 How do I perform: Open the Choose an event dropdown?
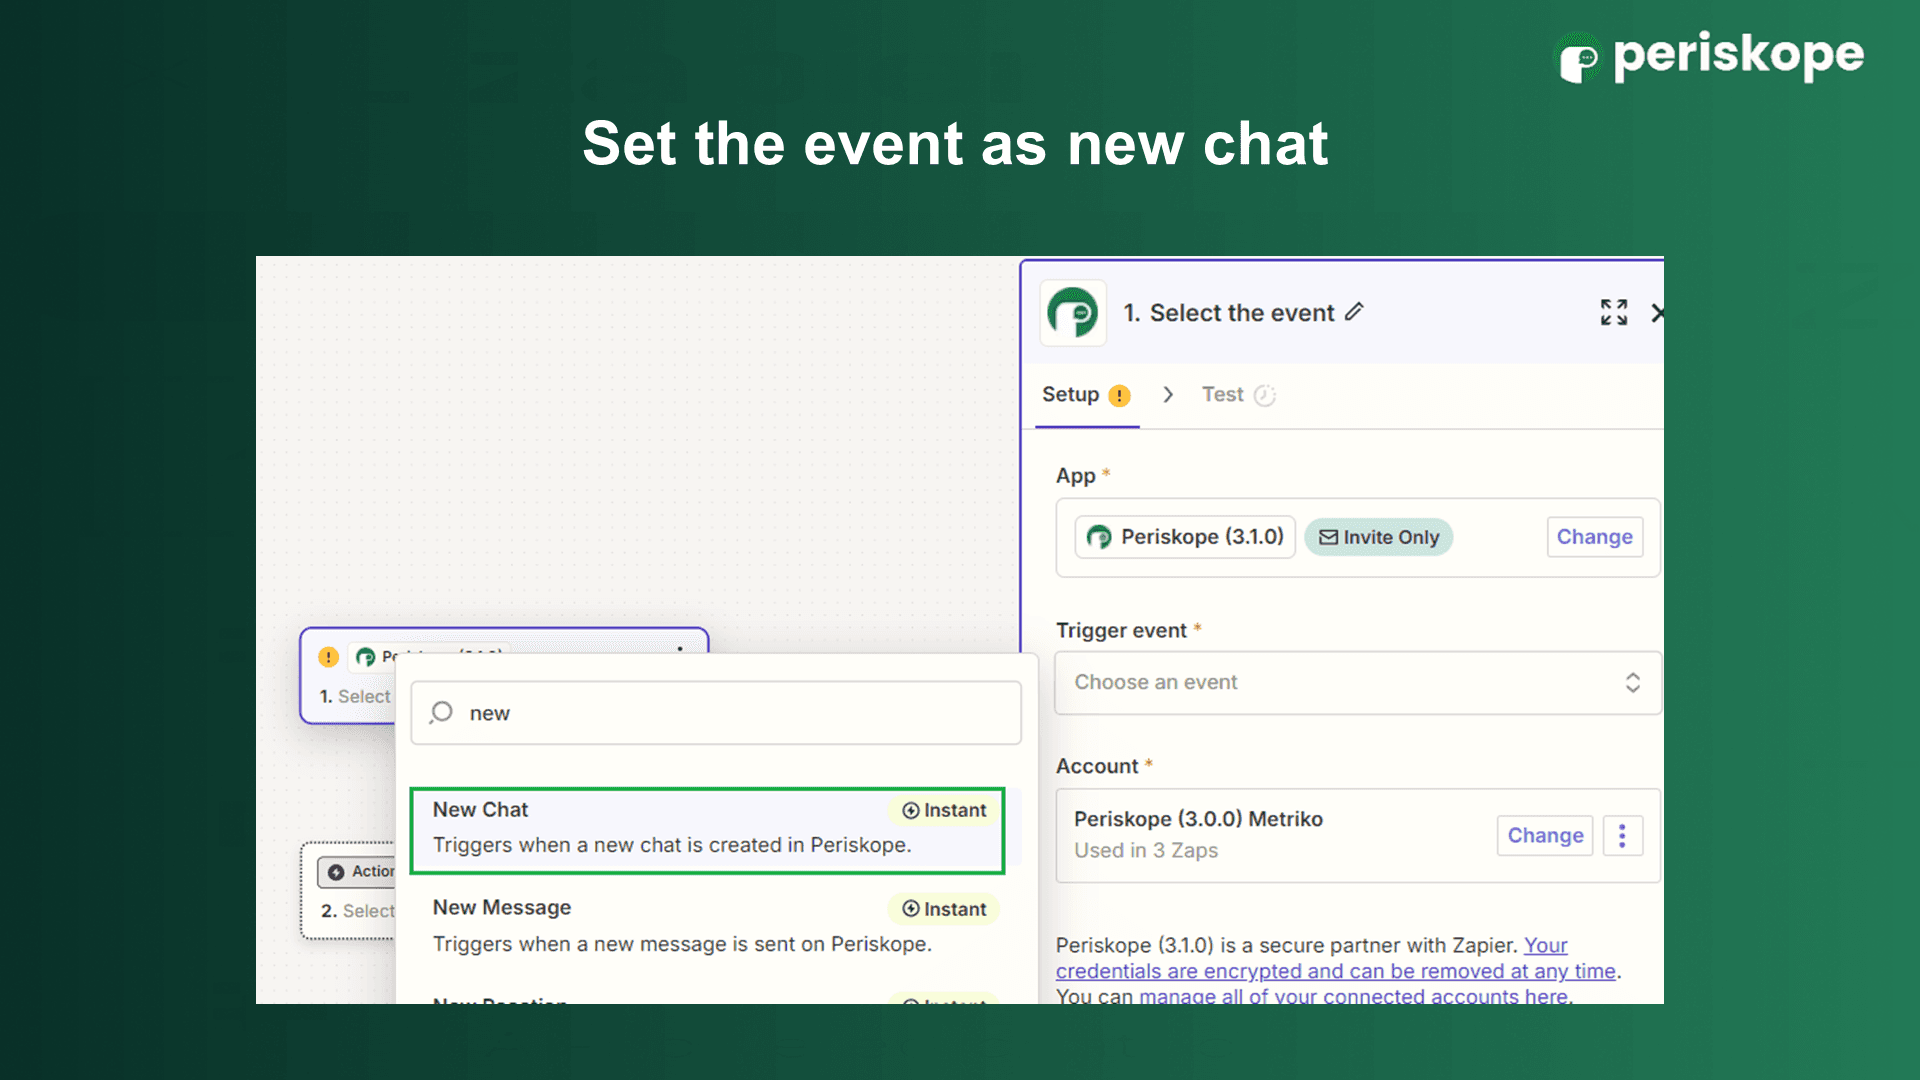pos(1357,682)
